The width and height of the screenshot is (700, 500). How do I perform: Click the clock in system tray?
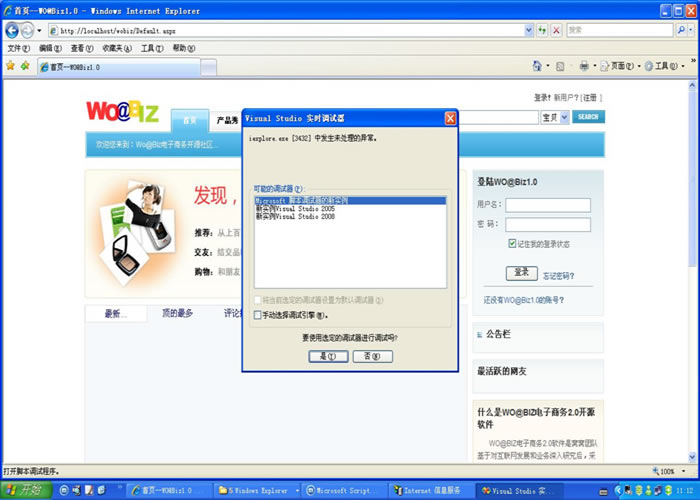coord(684,491)
